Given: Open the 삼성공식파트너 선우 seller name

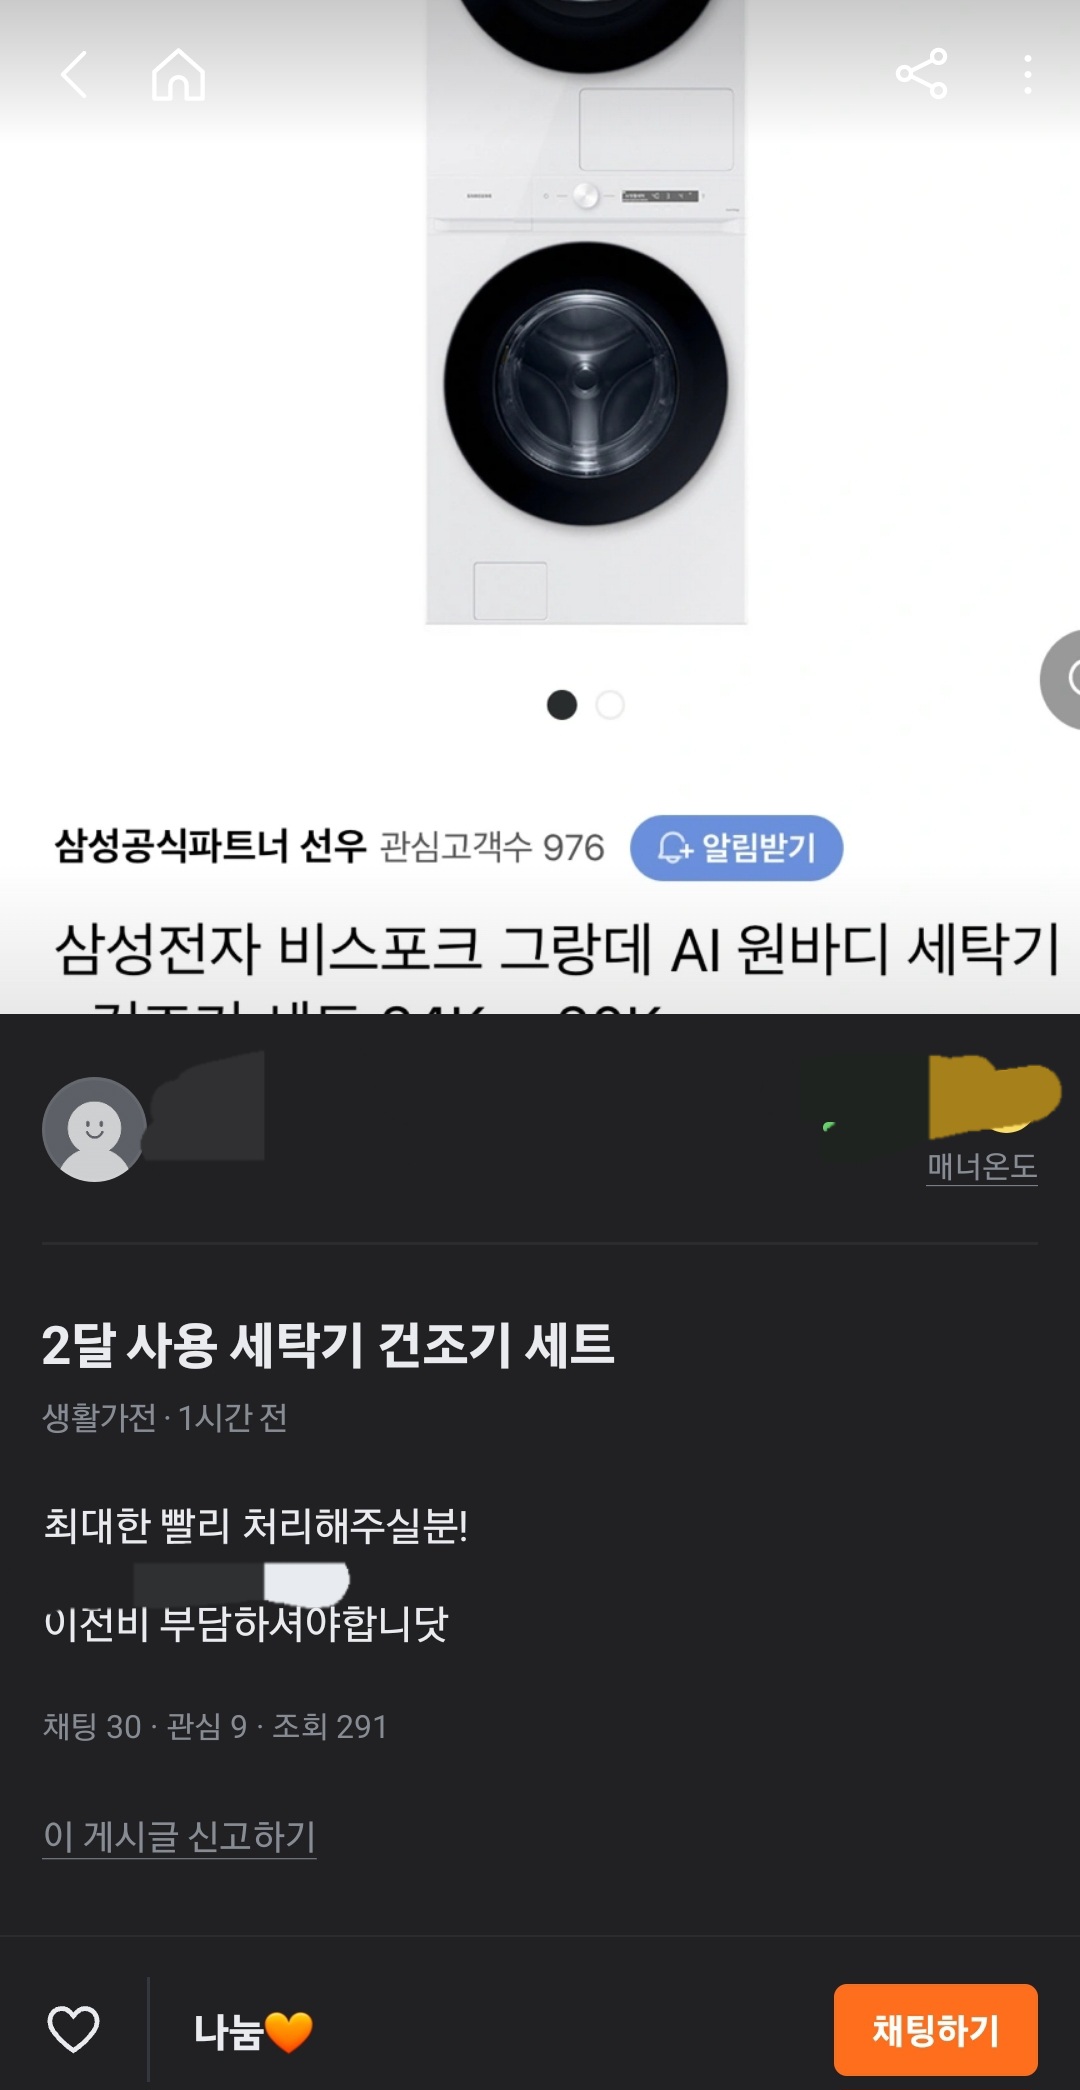Looking at the screenshot, I should click(211, 846).
